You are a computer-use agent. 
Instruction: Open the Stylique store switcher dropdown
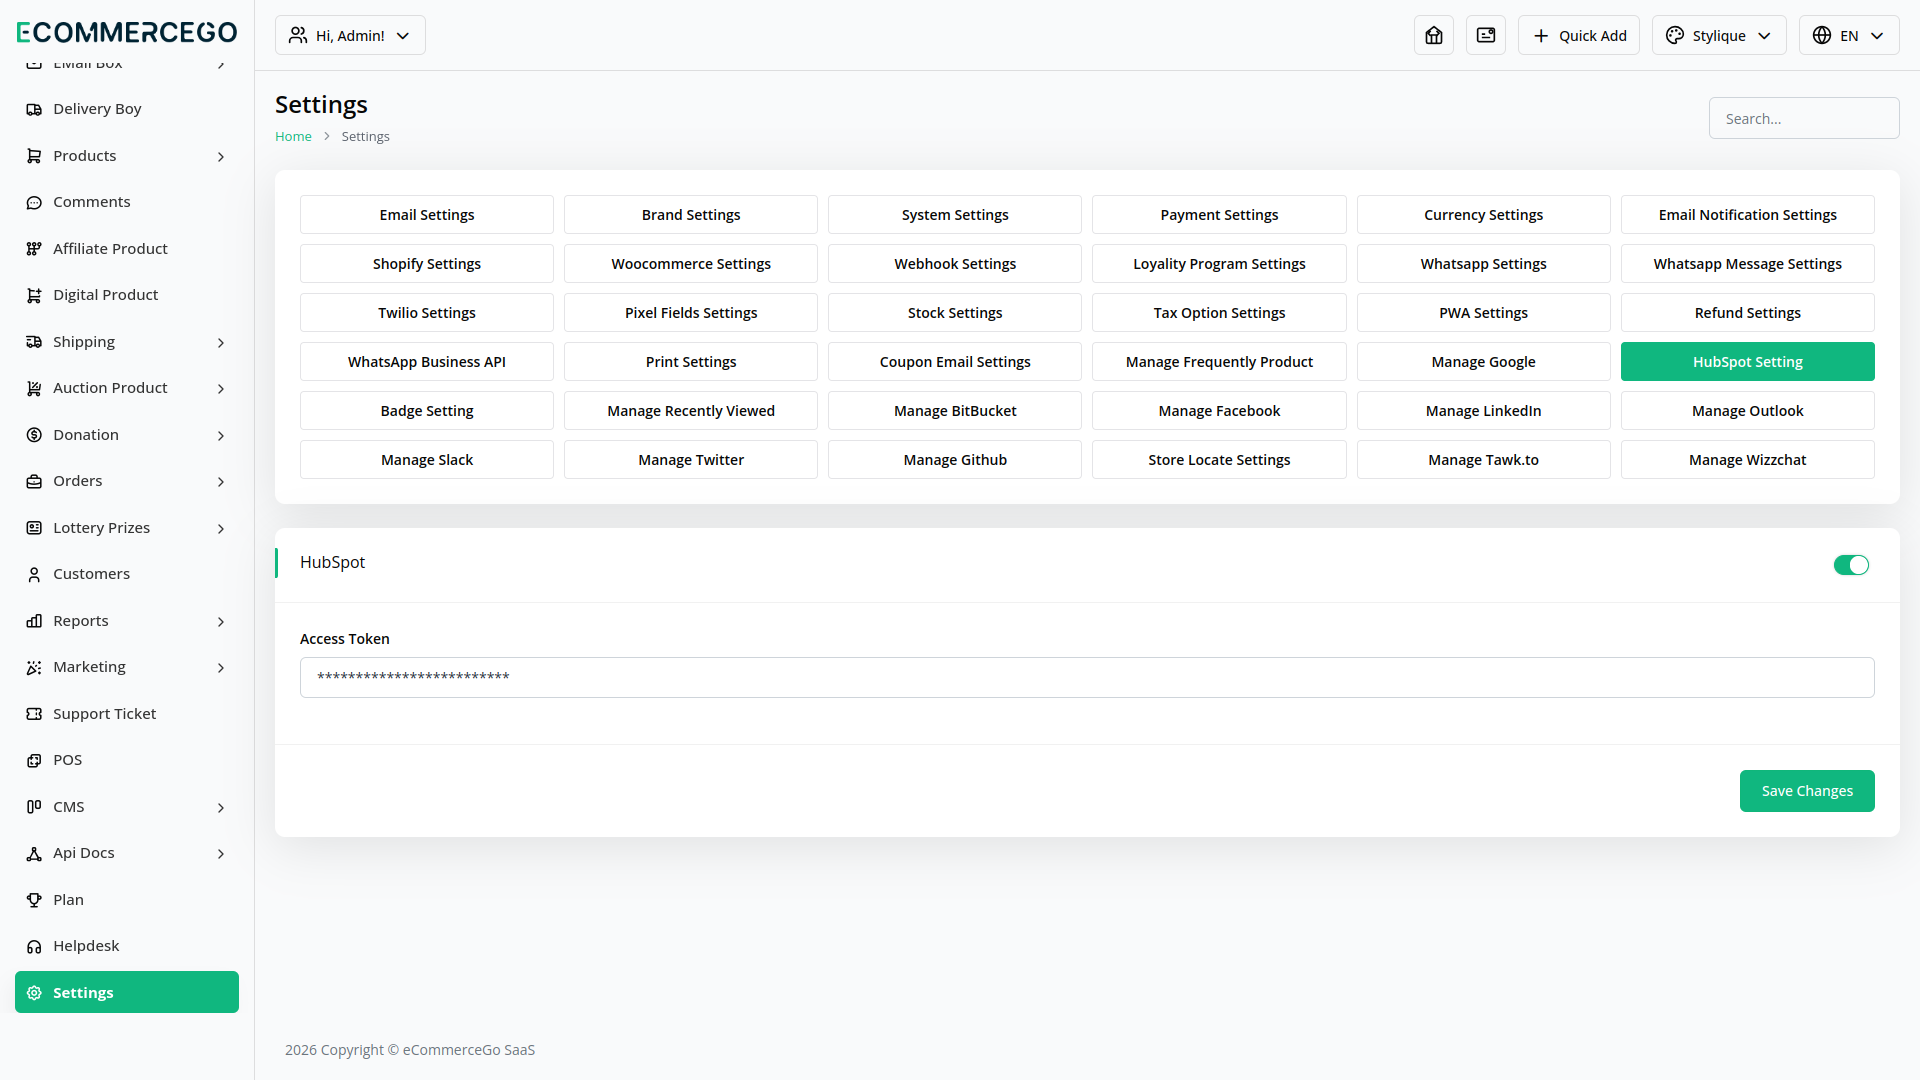(1719, 35)
